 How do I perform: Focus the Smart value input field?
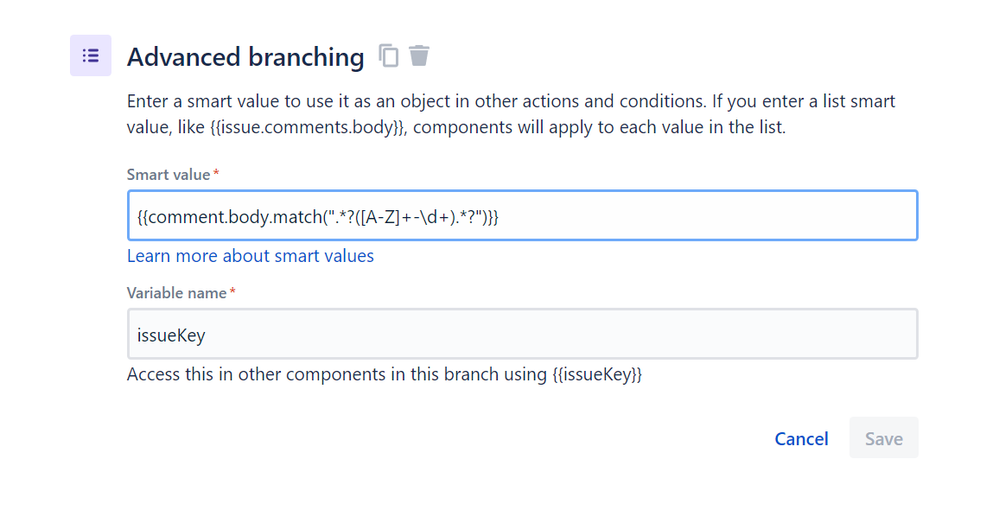(522, 215)
